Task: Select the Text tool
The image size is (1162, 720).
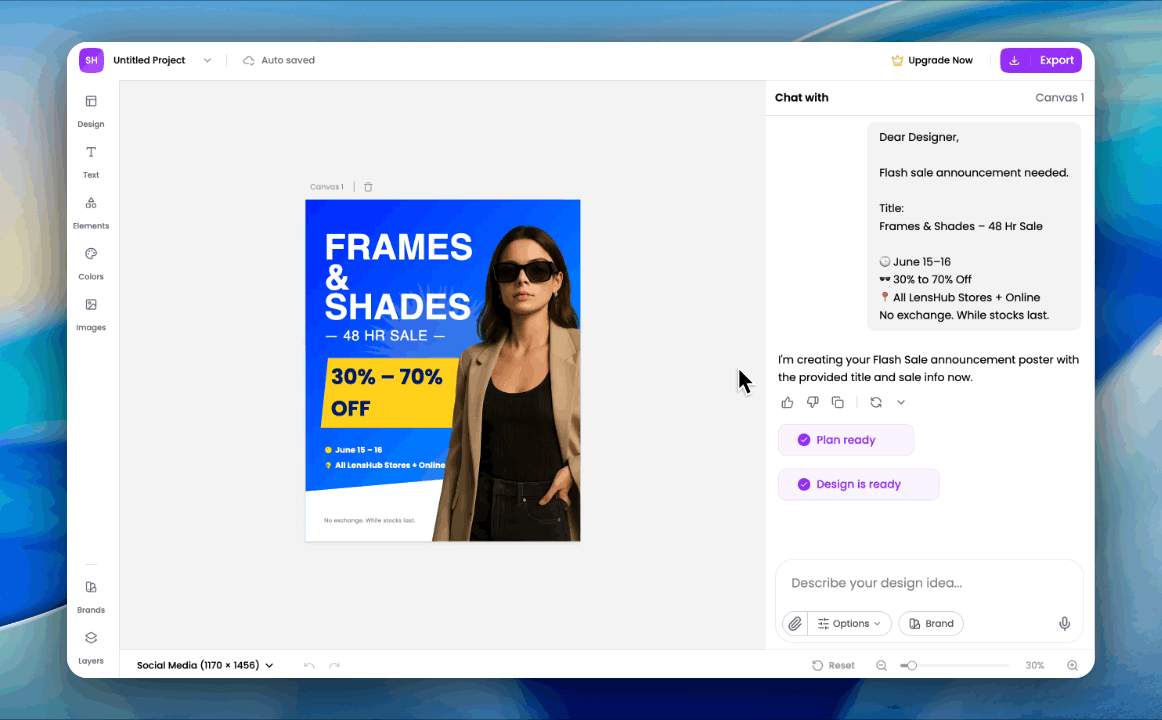Action: click(x=91, y=161)
